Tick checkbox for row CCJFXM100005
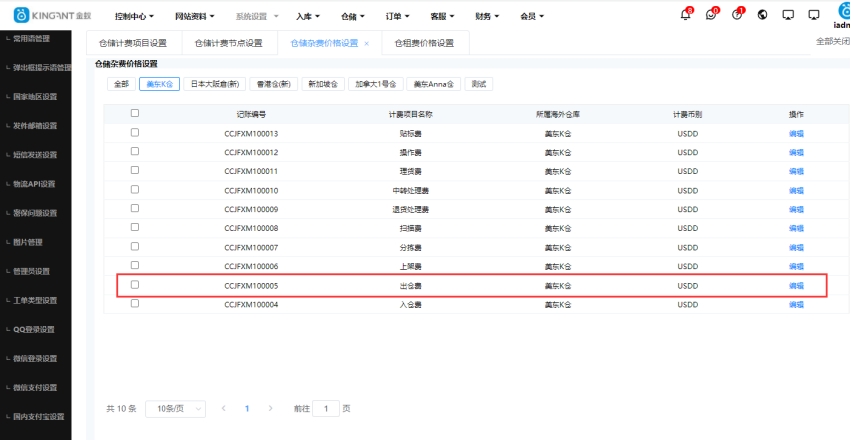851x441 pixels. pos(135,285)
